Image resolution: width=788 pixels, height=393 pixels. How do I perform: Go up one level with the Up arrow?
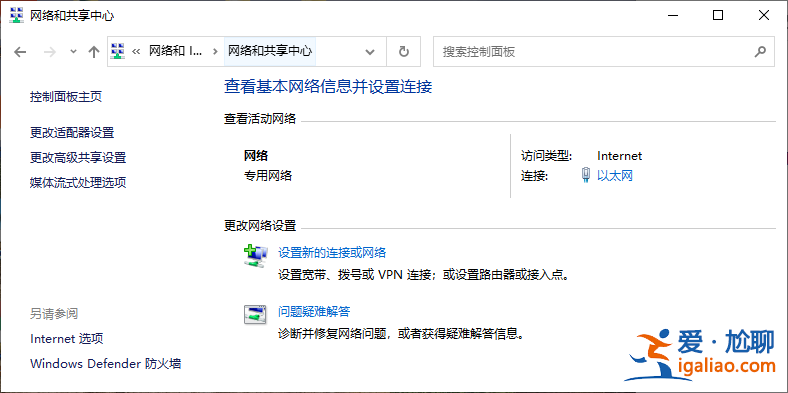coord(93,51)
